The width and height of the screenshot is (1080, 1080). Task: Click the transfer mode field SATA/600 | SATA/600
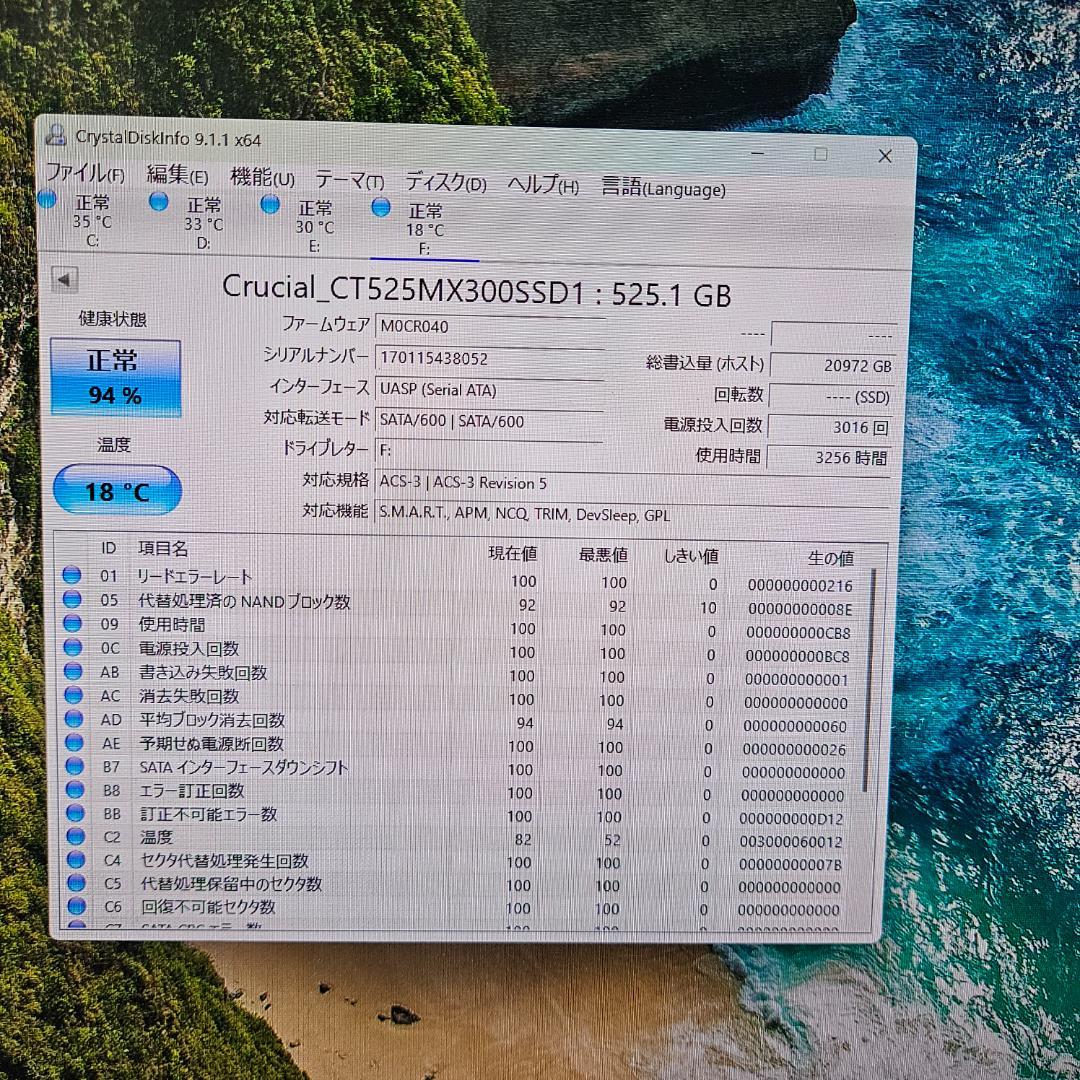(489, 421)
